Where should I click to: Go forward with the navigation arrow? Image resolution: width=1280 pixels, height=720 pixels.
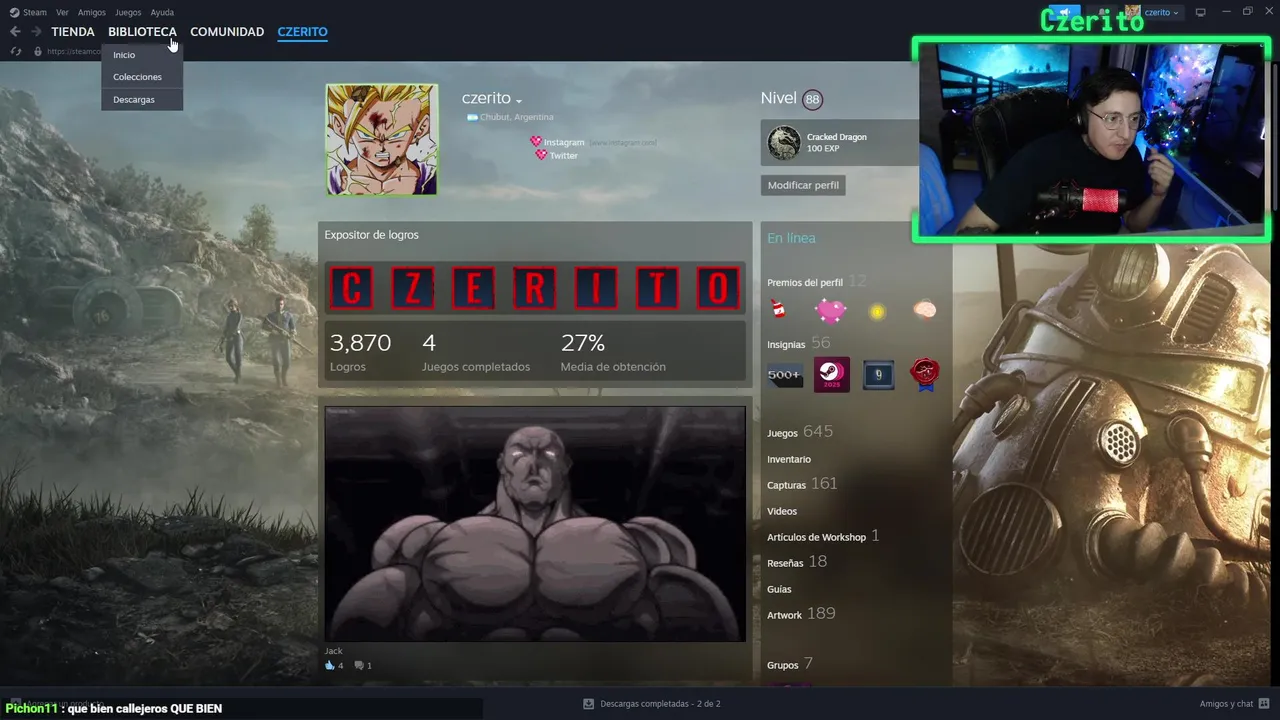click(37, 32)
